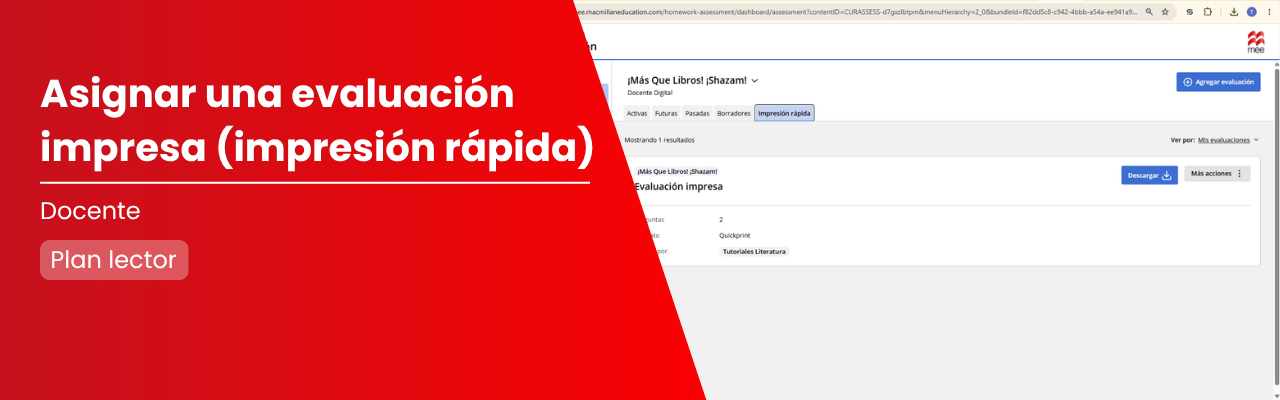Viewport: 1280px width, 400px height.
Task: Click the Evaluación impresa title
Action: pyautogui.click(x=679, y=186)
